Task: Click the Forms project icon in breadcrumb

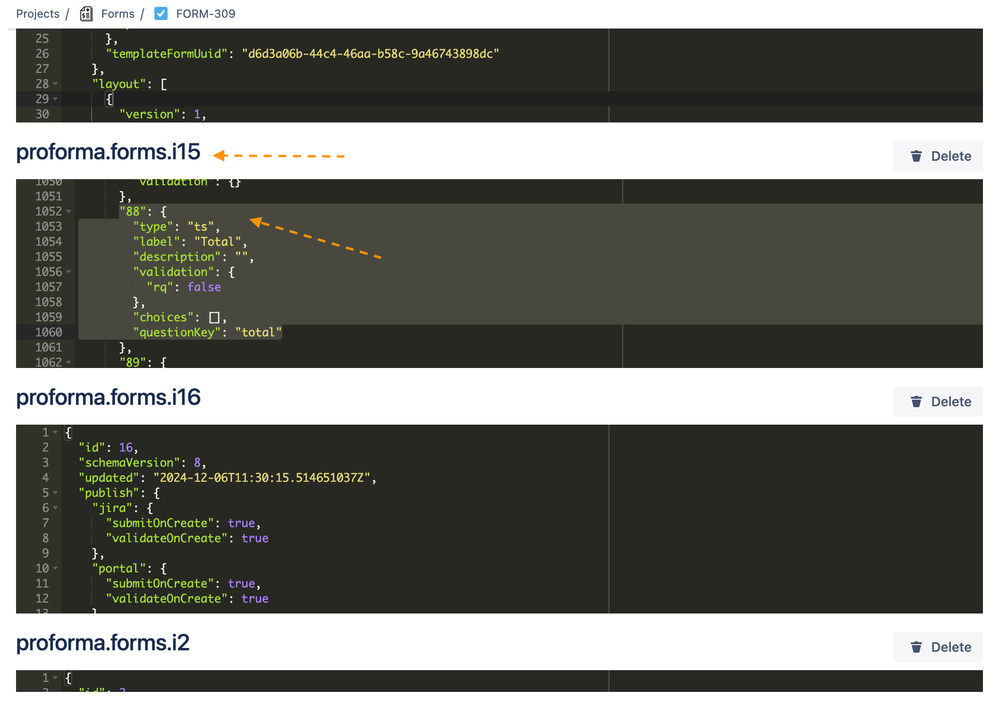Action: (86, 13)
